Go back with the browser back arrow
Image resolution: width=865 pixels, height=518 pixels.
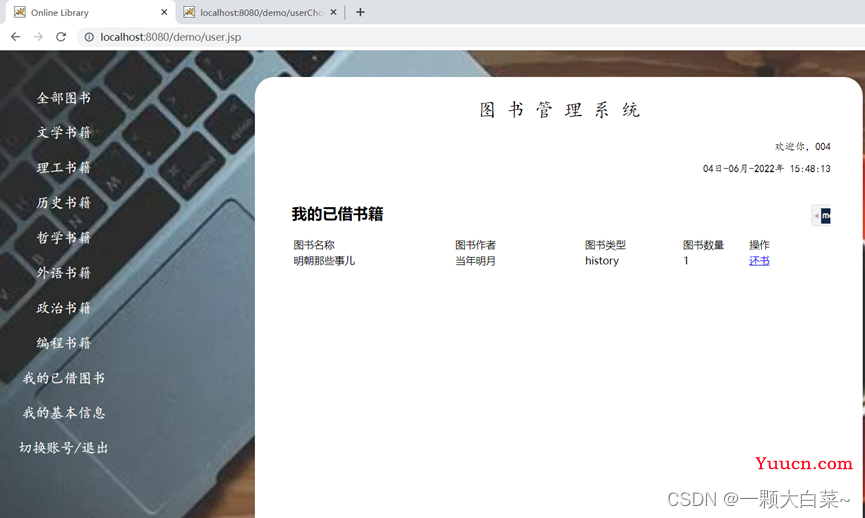click(x=15, y=36)
